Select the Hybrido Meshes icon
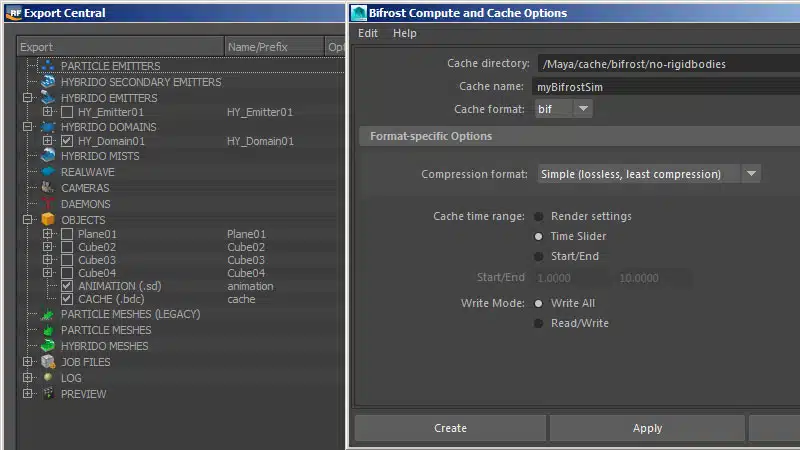 [x=47, y=346]
